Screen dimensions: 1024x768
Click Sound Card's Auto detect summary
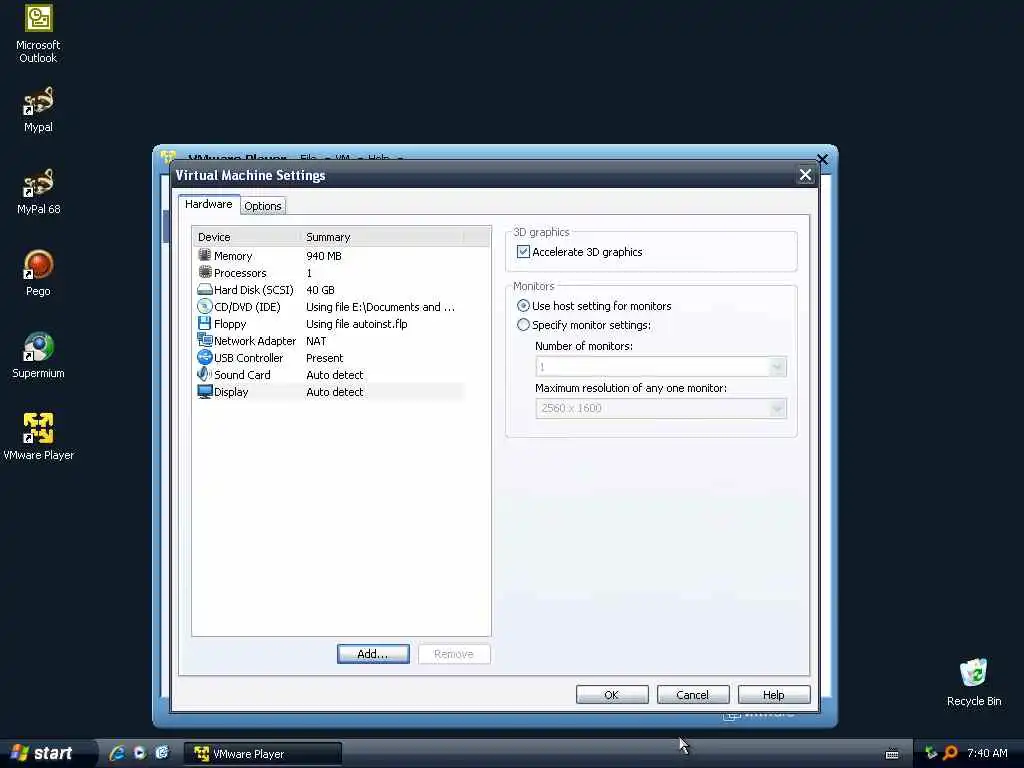(334, 375)
